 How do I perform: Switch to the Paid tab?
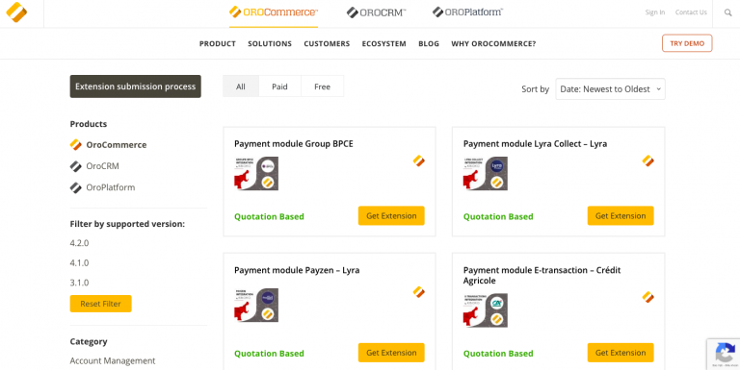click(x=279, y=86)
